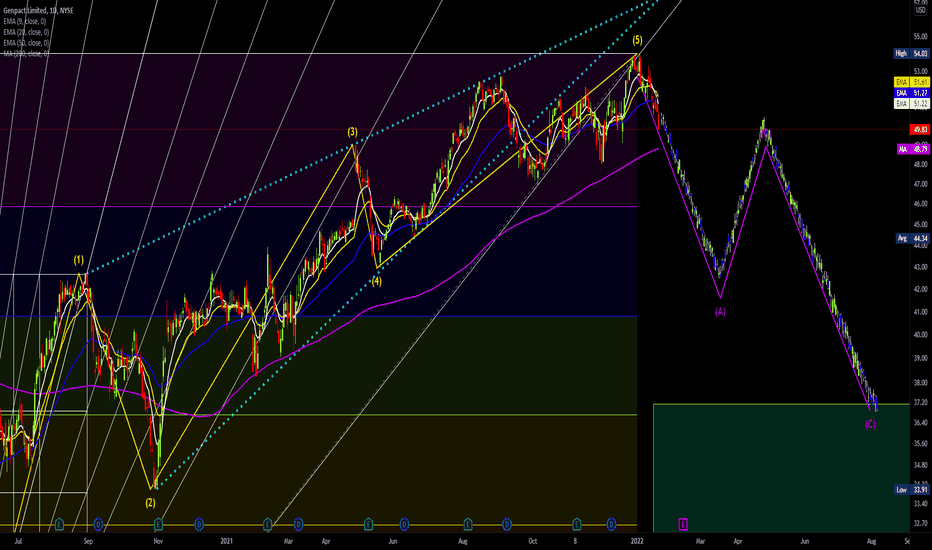Click the High 54.03 price label
The image size is (932, 550).
pyautogui.click(x=911, y=54)
